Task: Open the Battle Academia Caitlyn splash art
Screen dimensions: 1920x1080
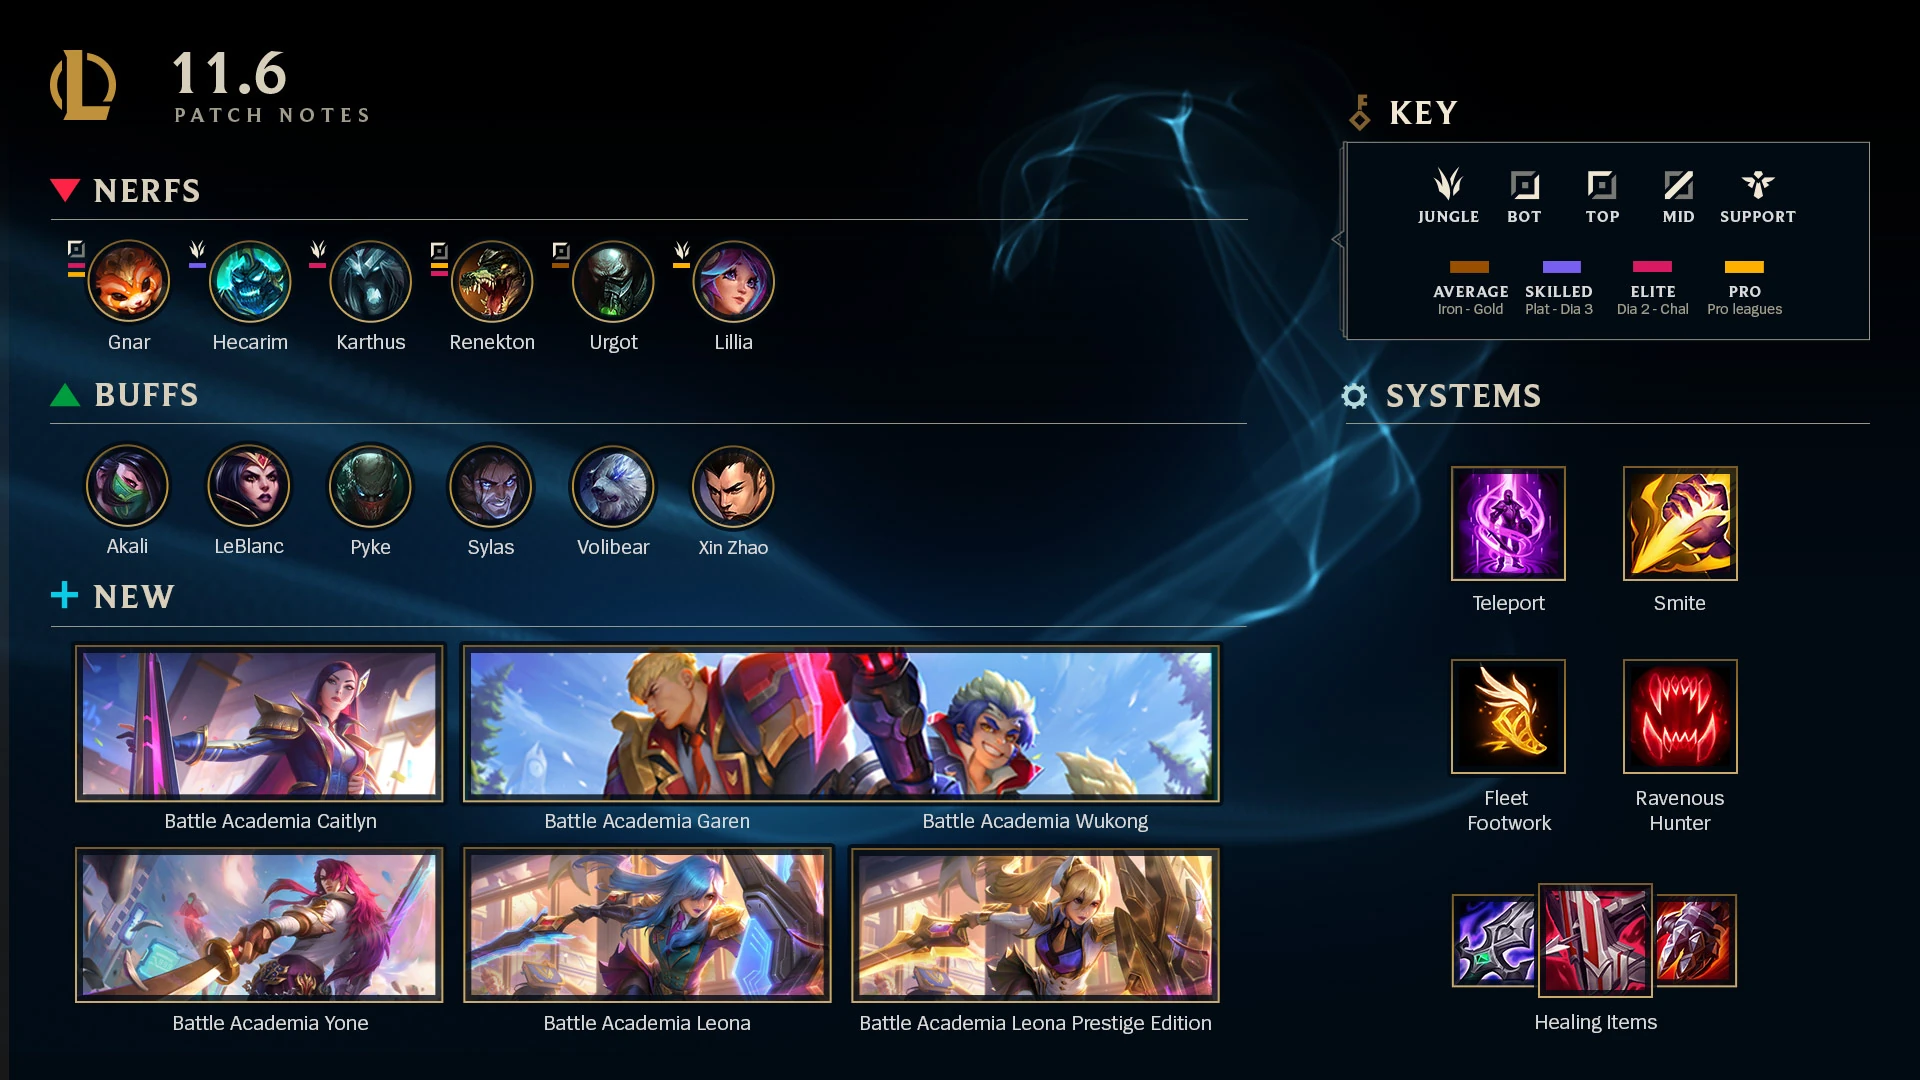Action: (x=259, y=723)
